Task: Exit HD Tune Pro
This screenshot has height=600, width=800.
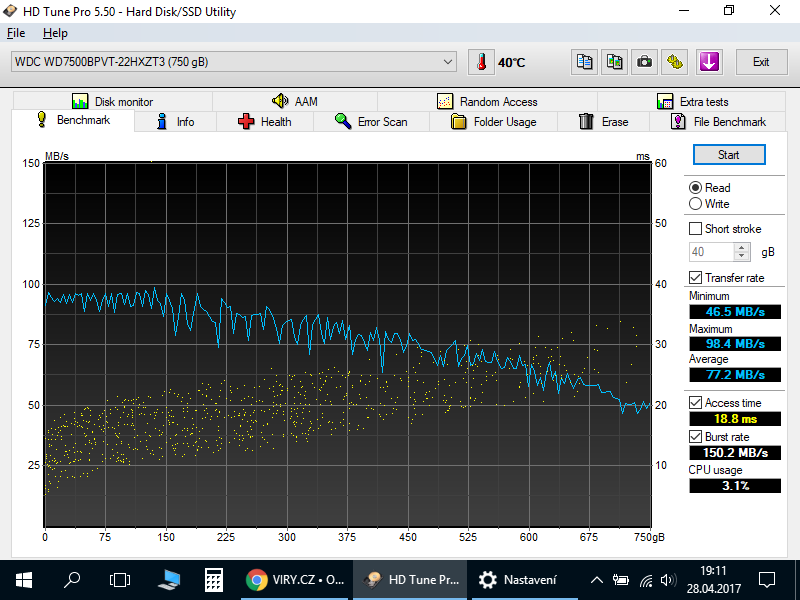Action: click(761, 62)
